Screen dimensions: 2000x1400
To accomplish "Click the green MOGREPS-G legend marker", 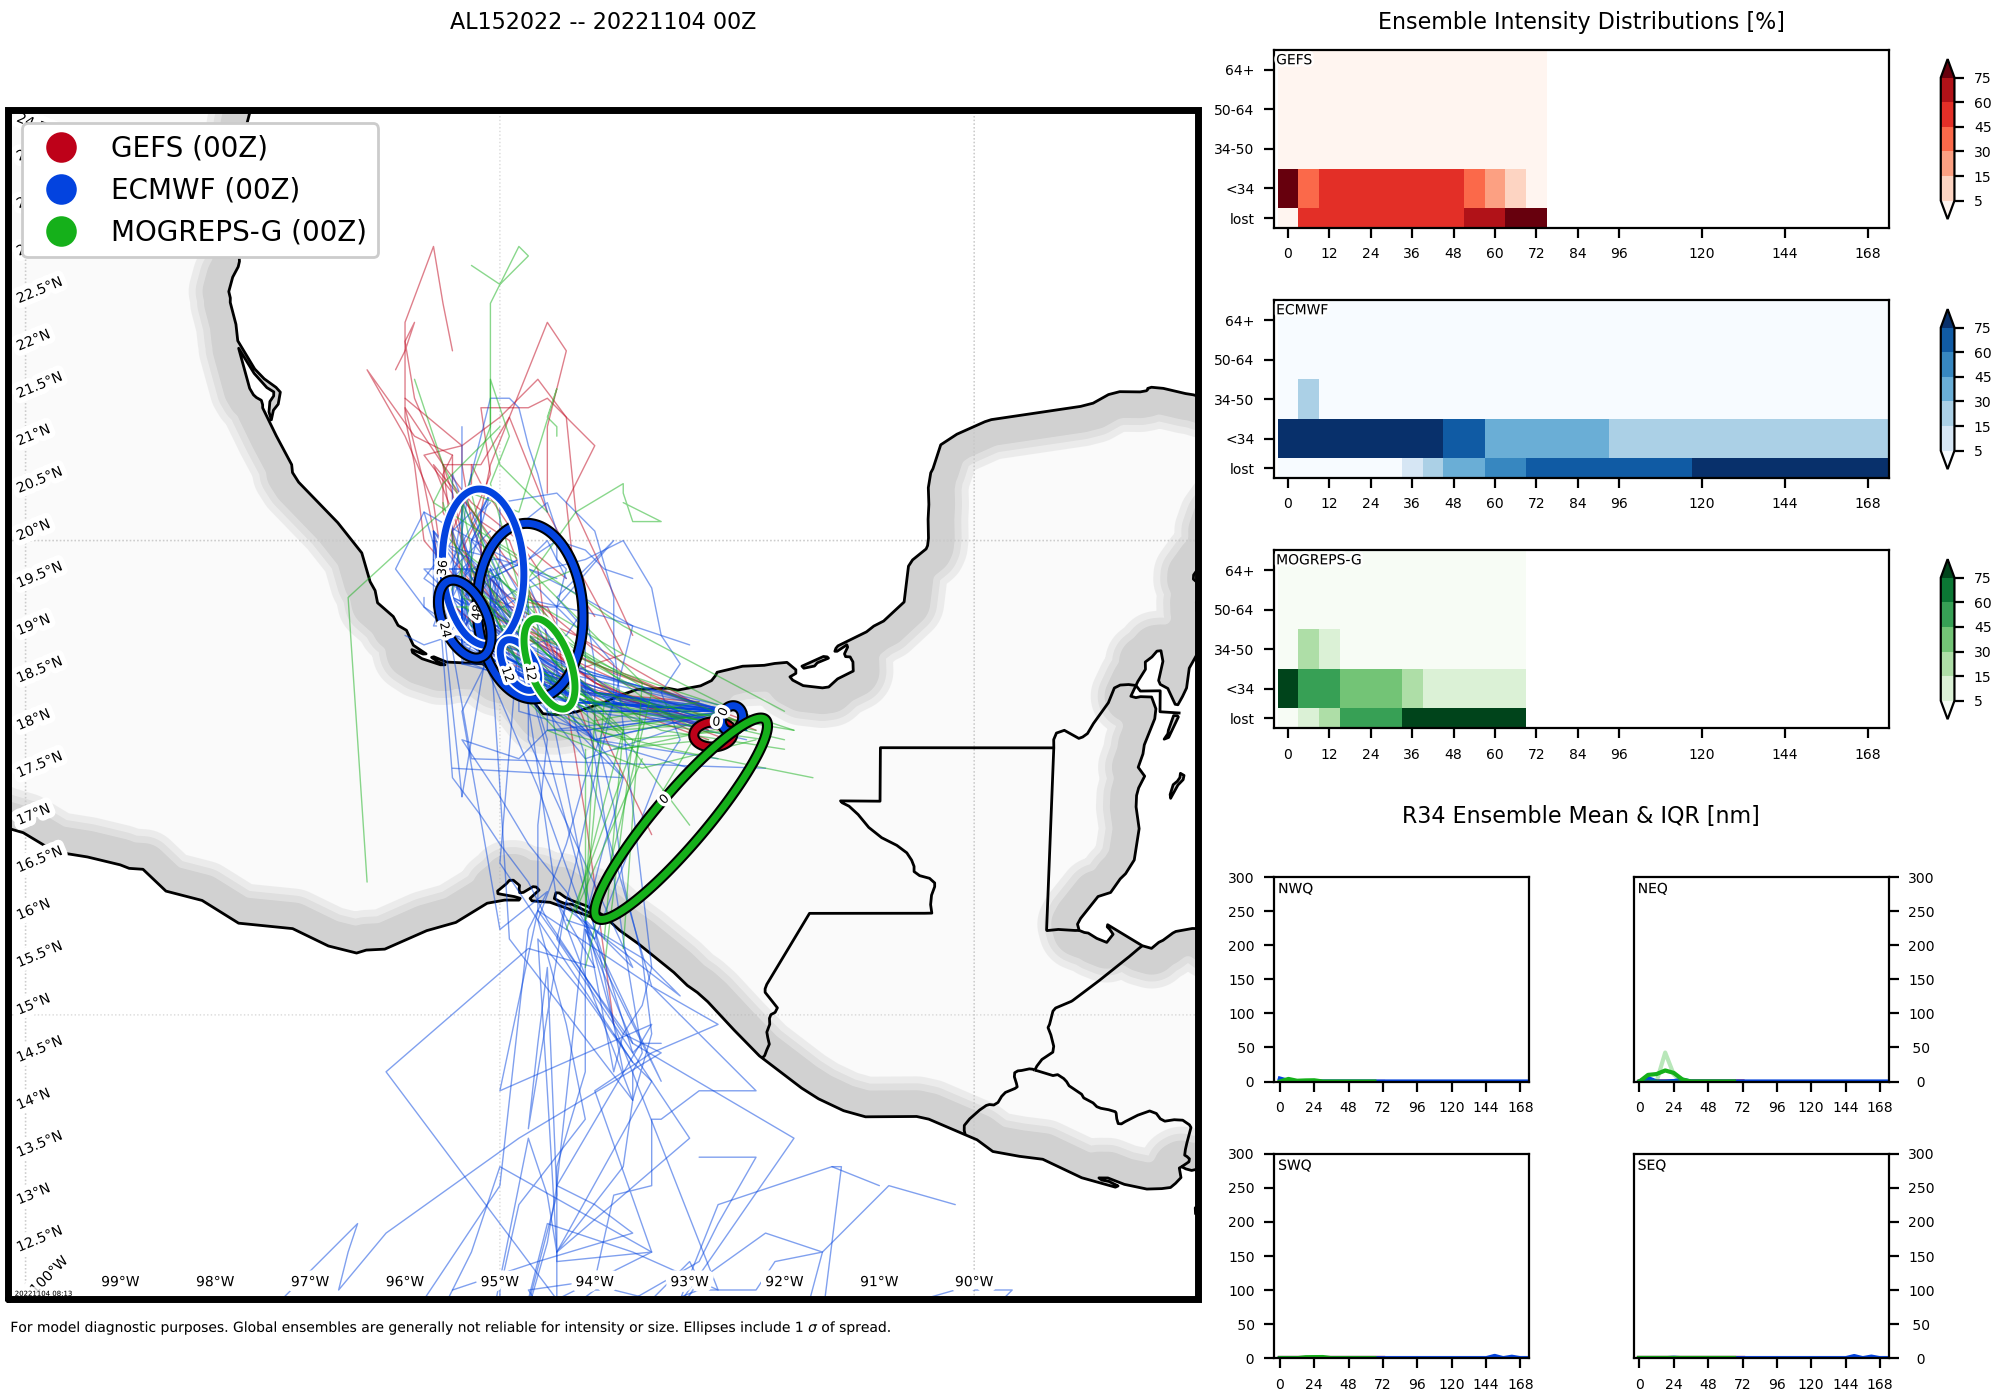I will coord(62,231).
